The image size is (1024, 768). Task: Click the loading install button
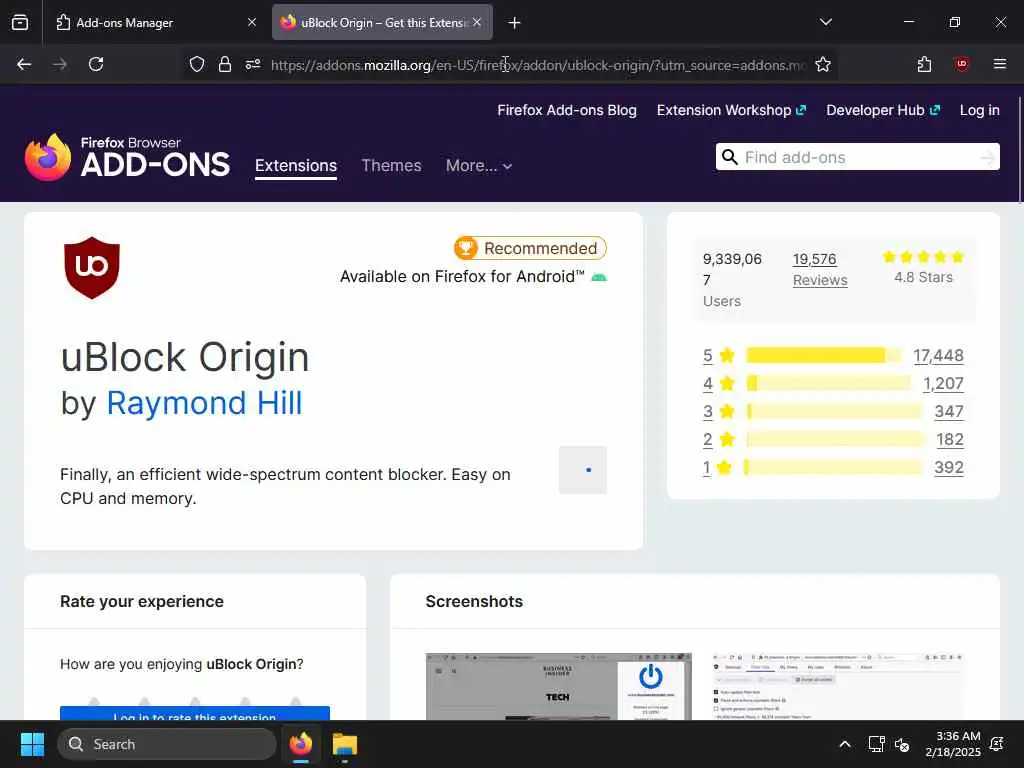pyautogui.click(x=583, y=470)
